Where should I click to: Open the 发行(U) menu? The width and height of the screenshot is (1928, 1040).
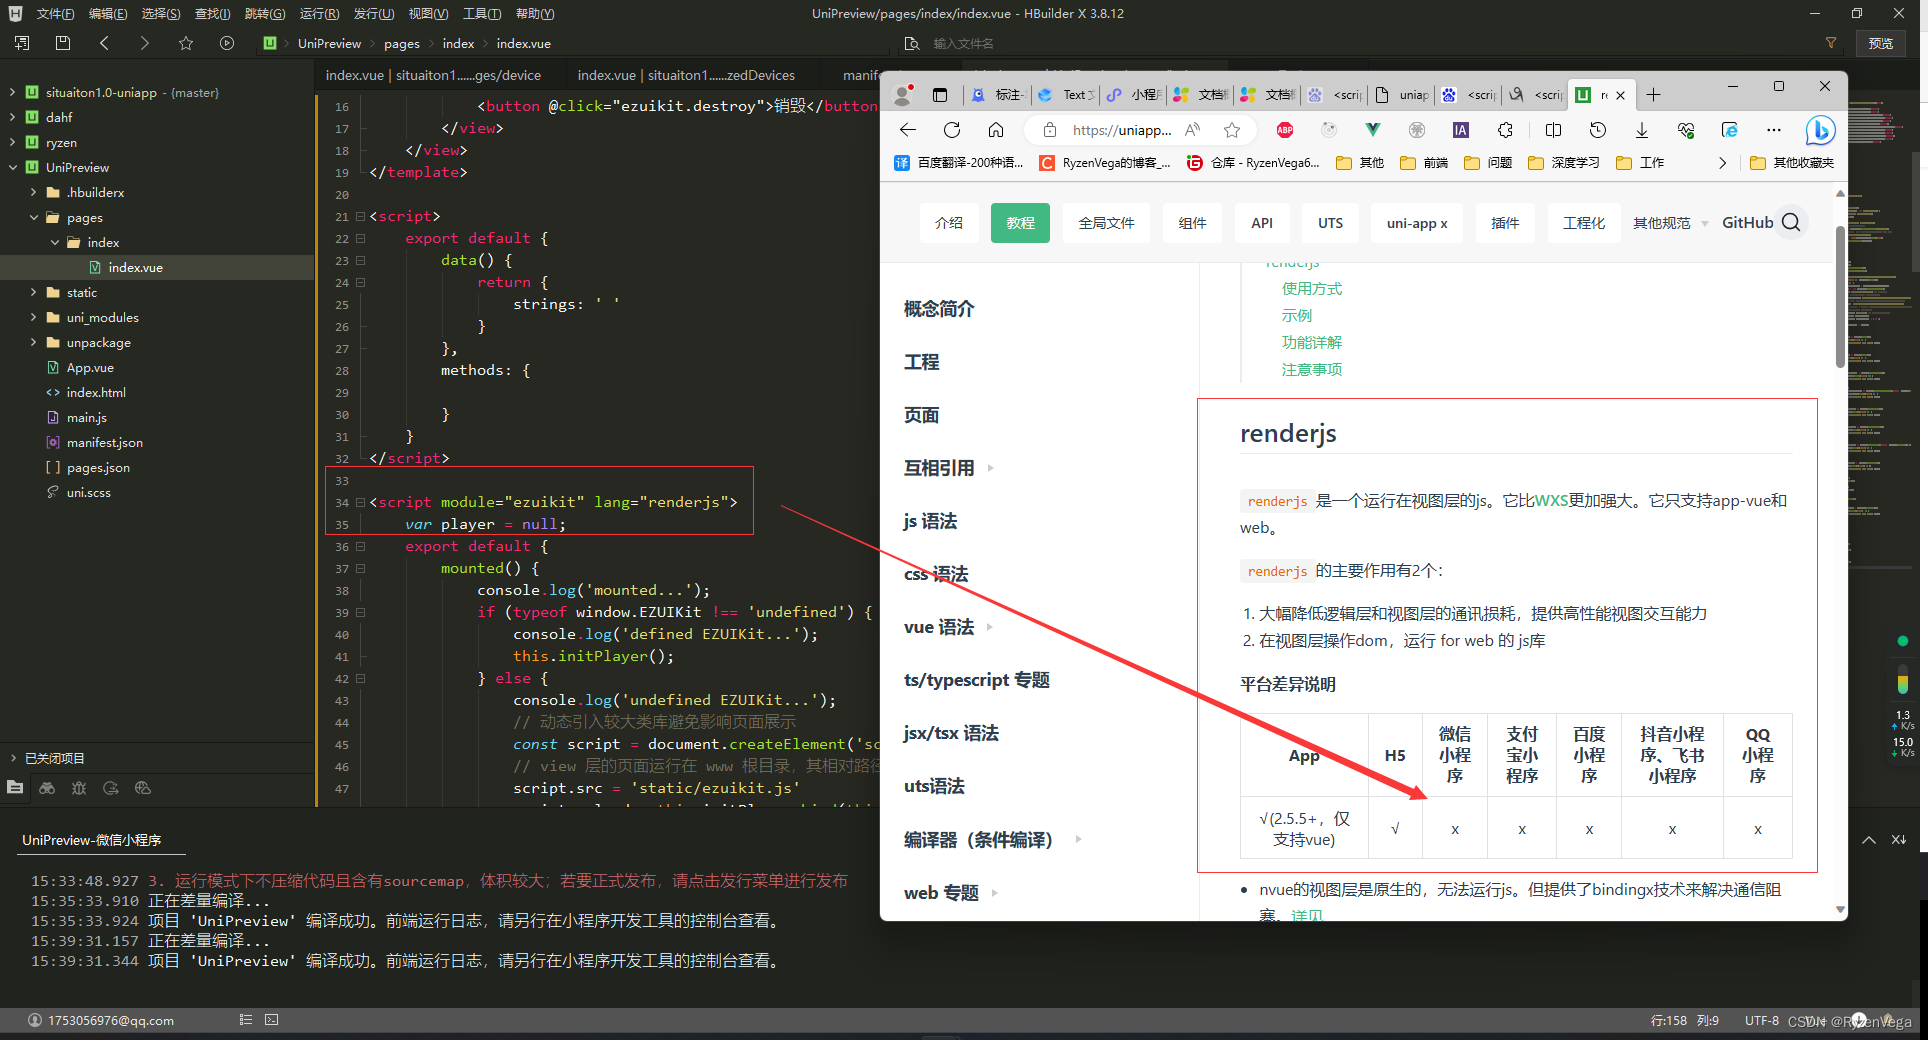pyautogui.click(x=373, y=14)
